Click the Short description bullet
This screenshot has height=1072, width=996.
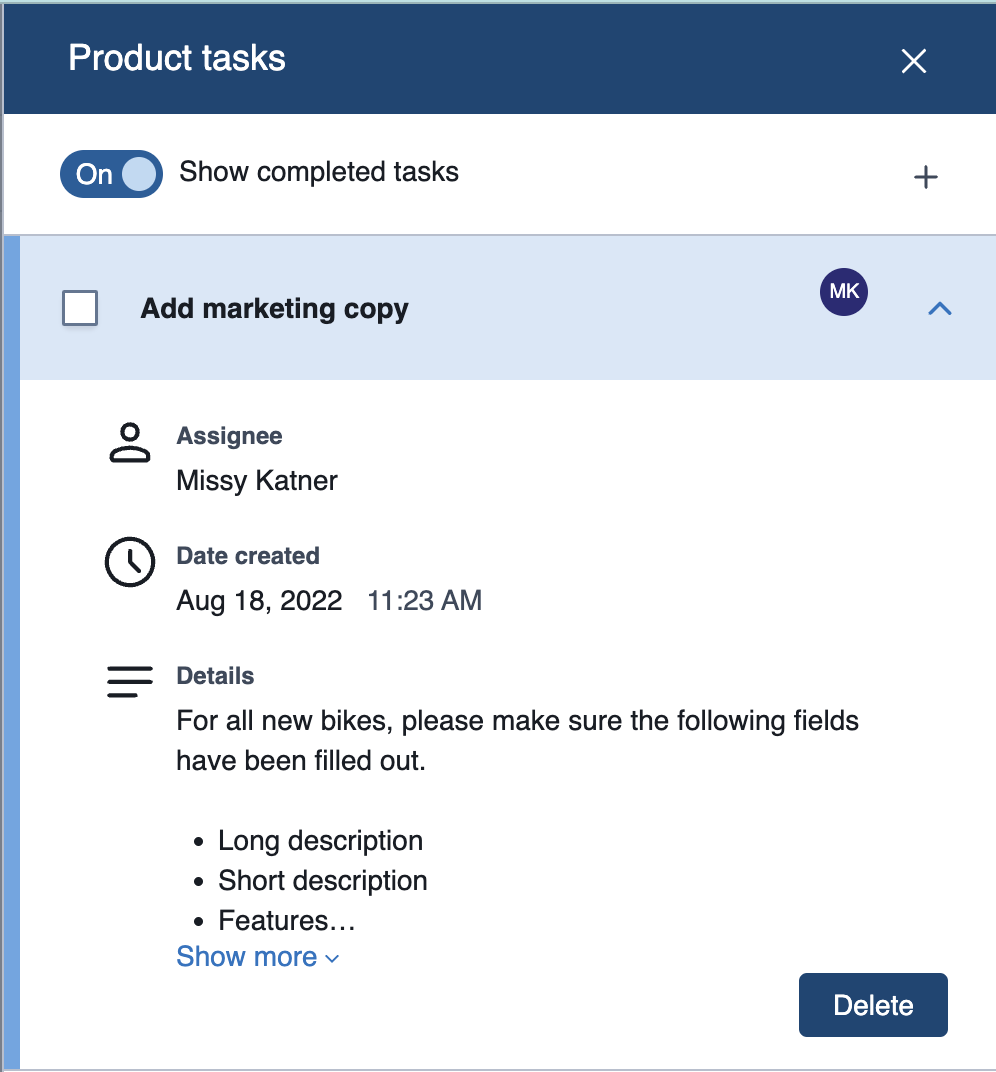[x=323, y=881]
